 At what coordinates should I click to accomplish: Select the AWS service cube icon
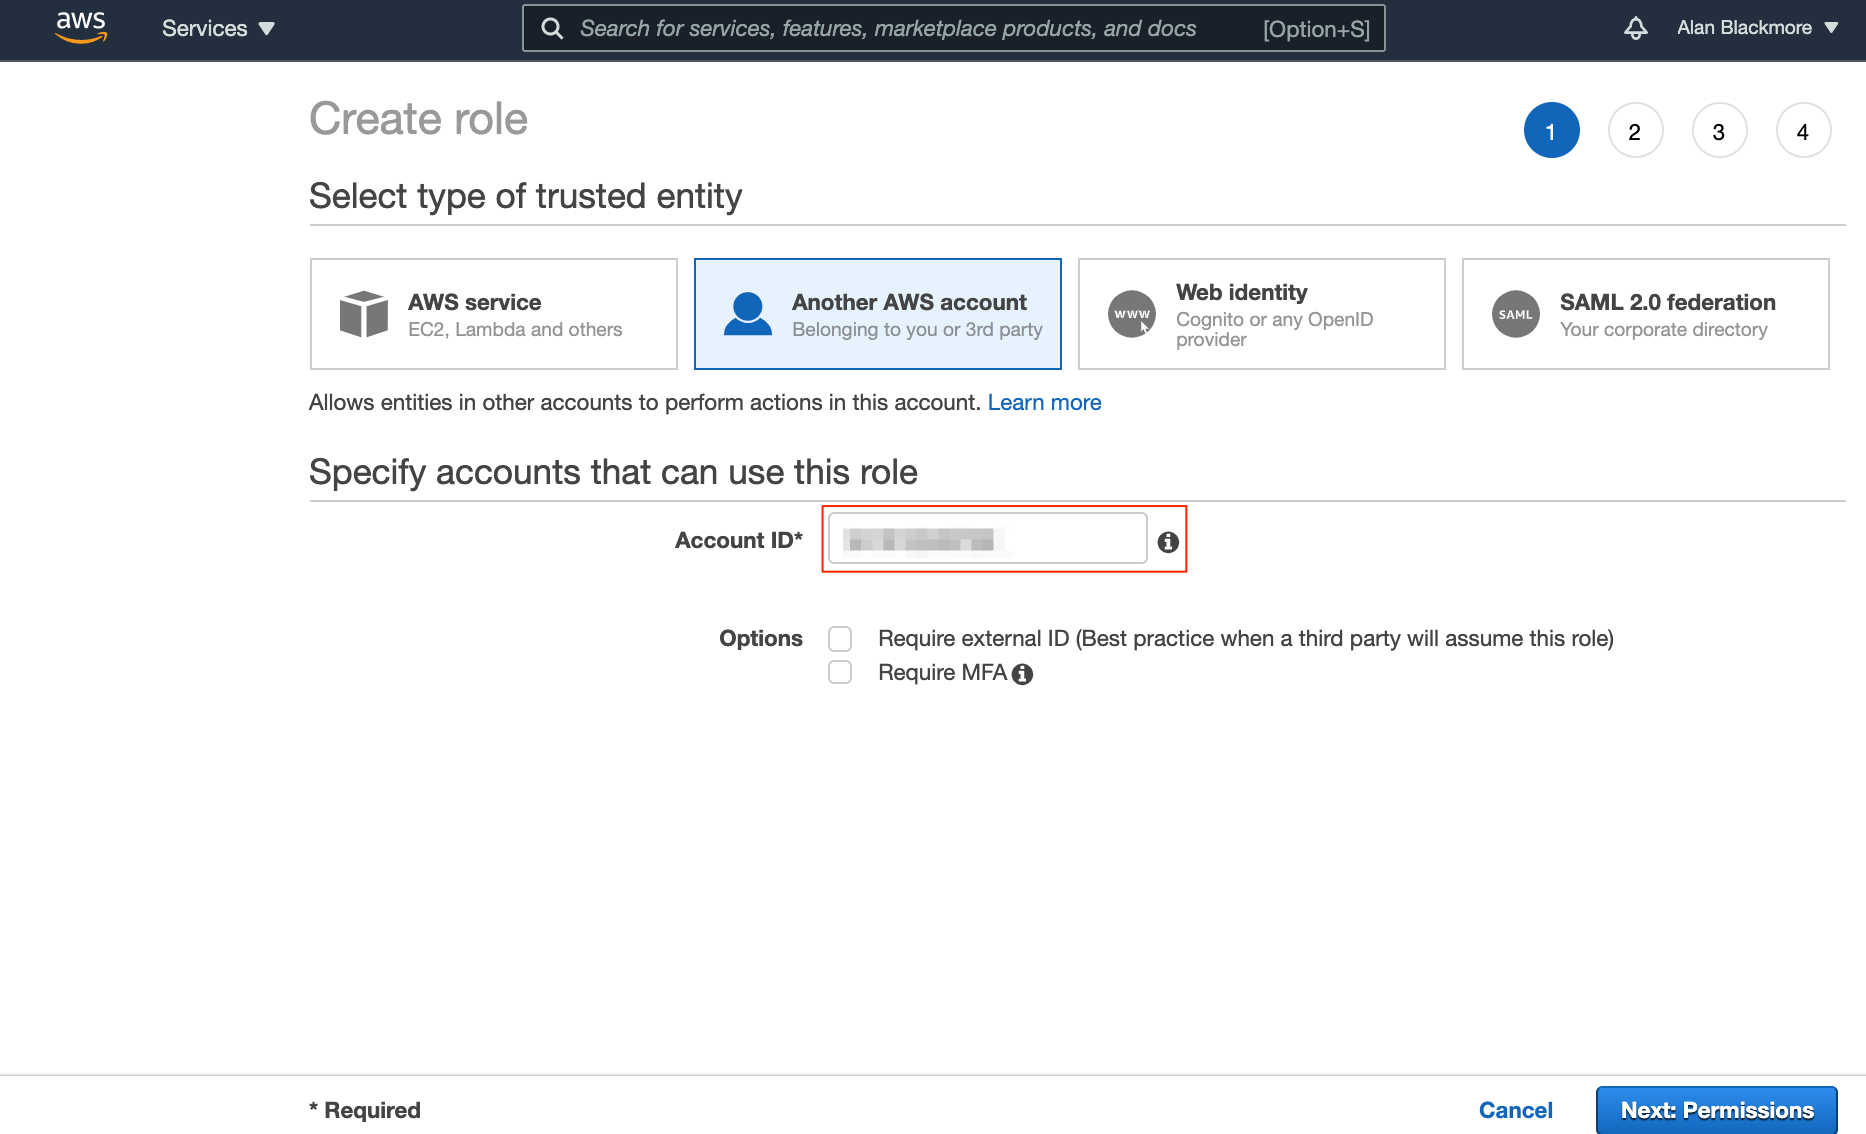click(364, 314)
